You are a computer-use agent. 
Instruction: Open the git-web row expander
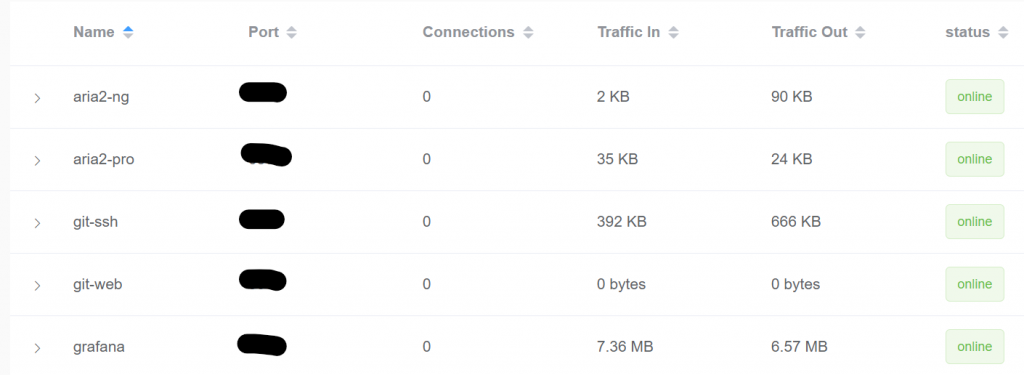pos(37,285)
